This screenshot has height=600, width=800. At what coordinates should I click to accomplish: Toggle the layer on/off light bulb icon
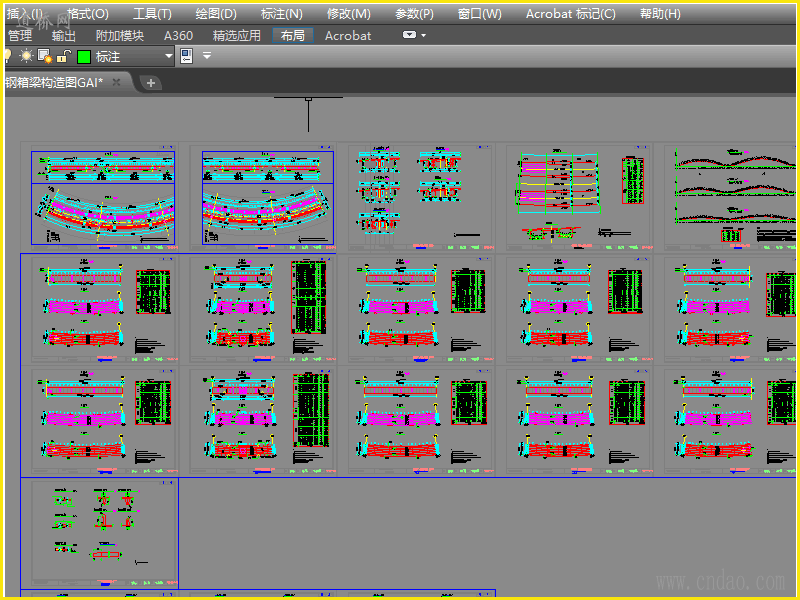click(x=8, y=57)
